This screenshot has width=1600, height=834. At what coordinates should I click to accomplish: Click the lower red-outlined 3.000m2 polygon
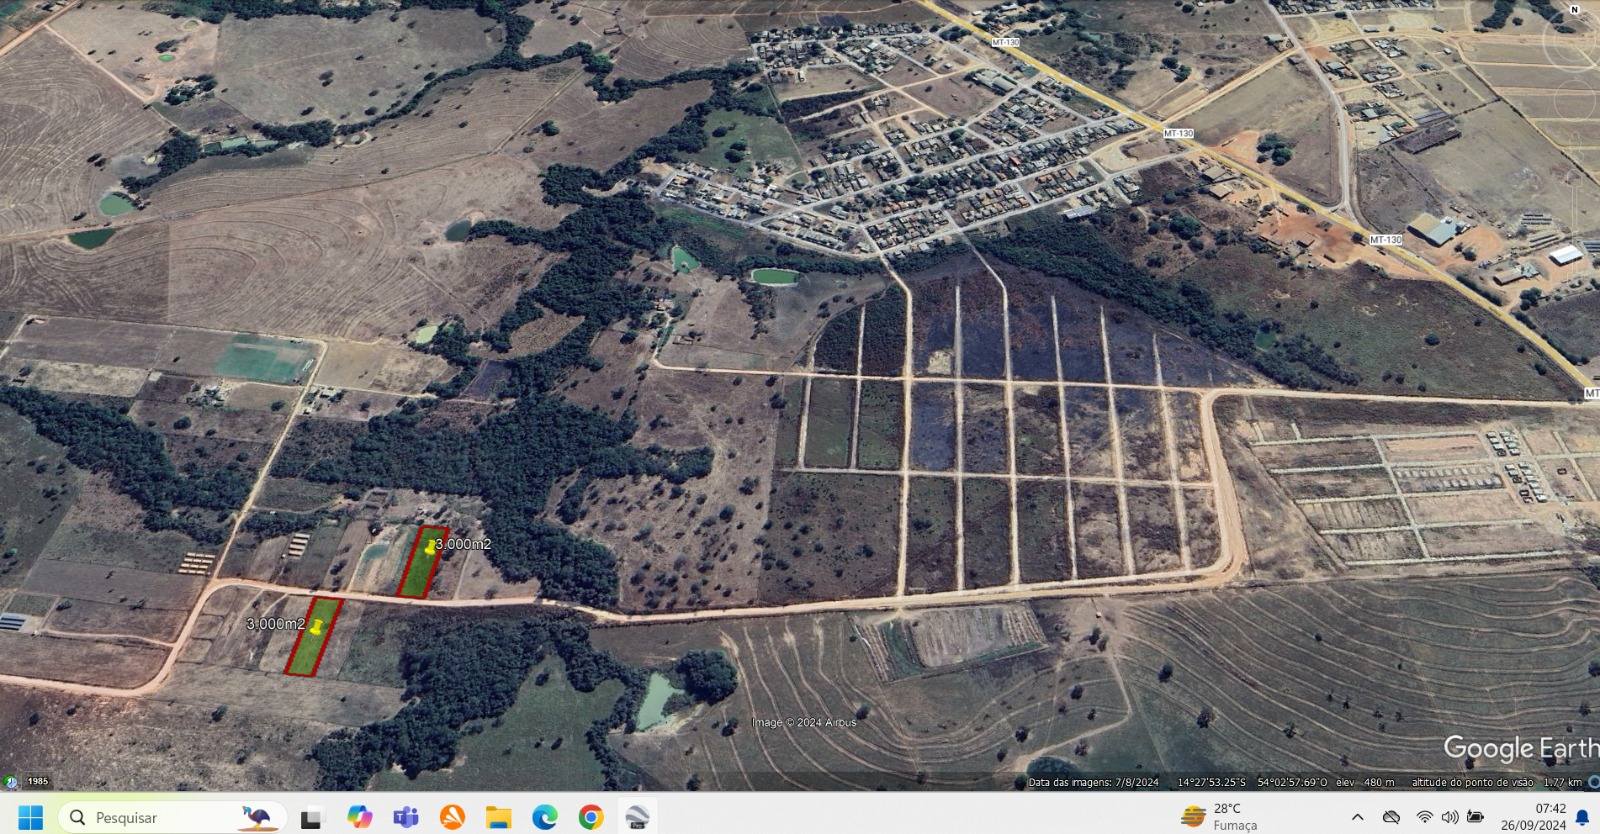point(314,637)
